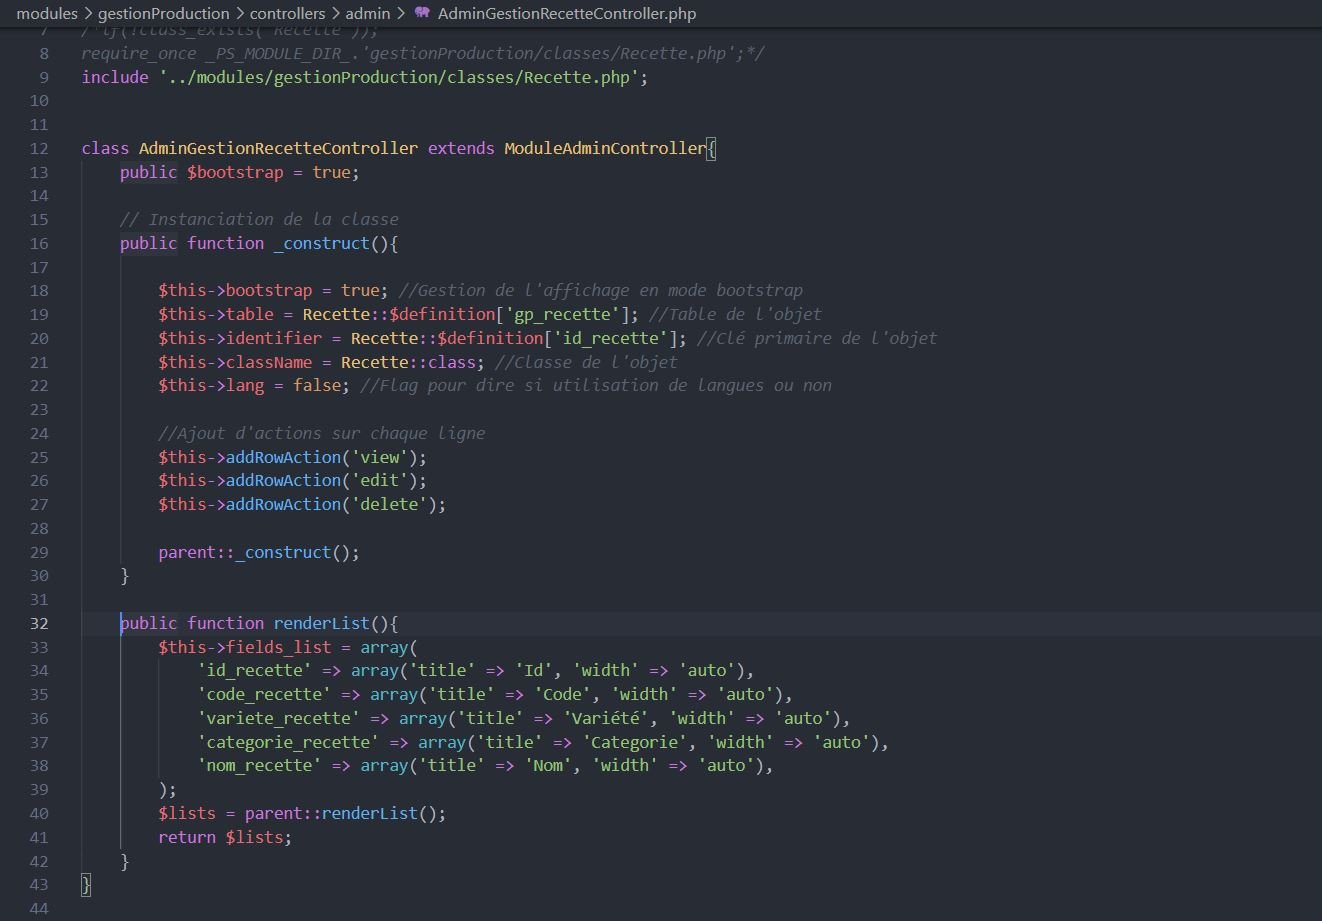Expand chevron after 'controllers' in breadcrumb
This screenshot has height=921, width=1322.
335,14
